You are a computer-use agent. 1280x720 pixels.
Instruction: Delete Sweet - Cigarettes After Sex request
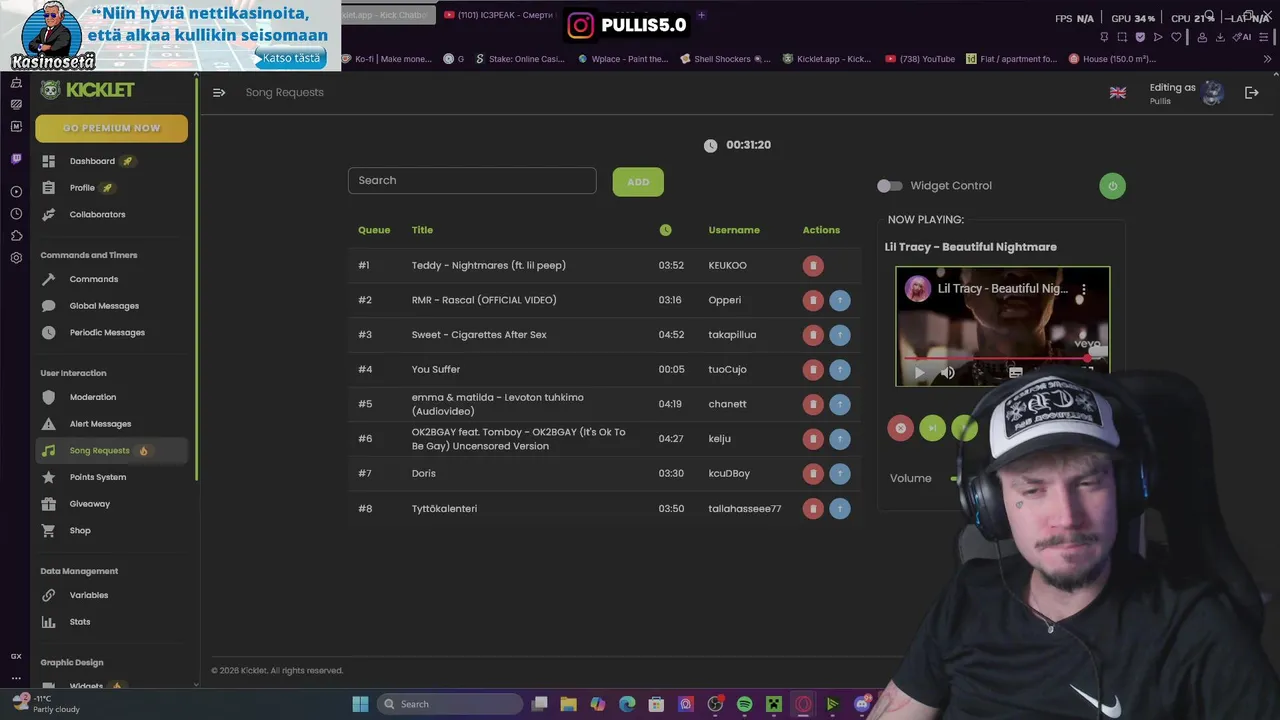coord(813,335)
